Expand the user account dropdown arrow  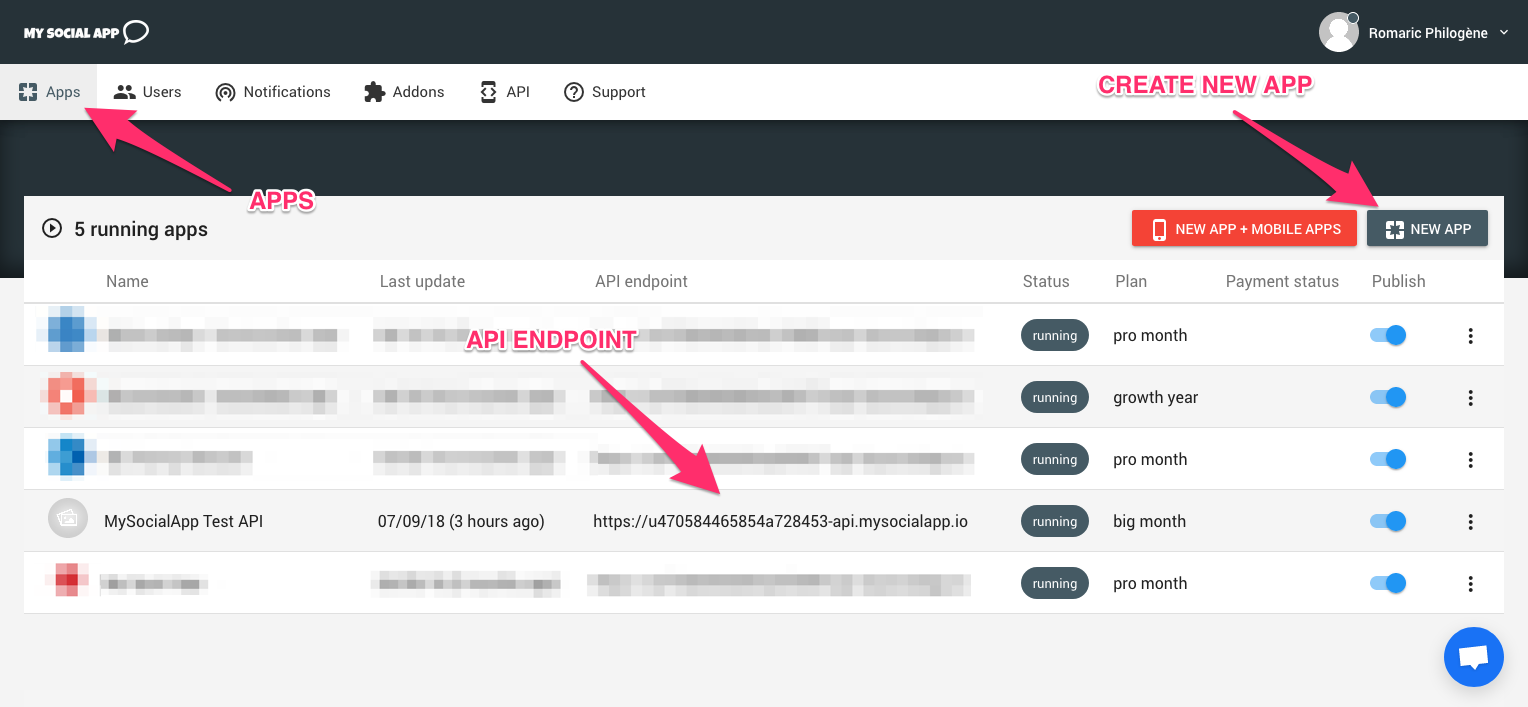(x=1503, y=33)
